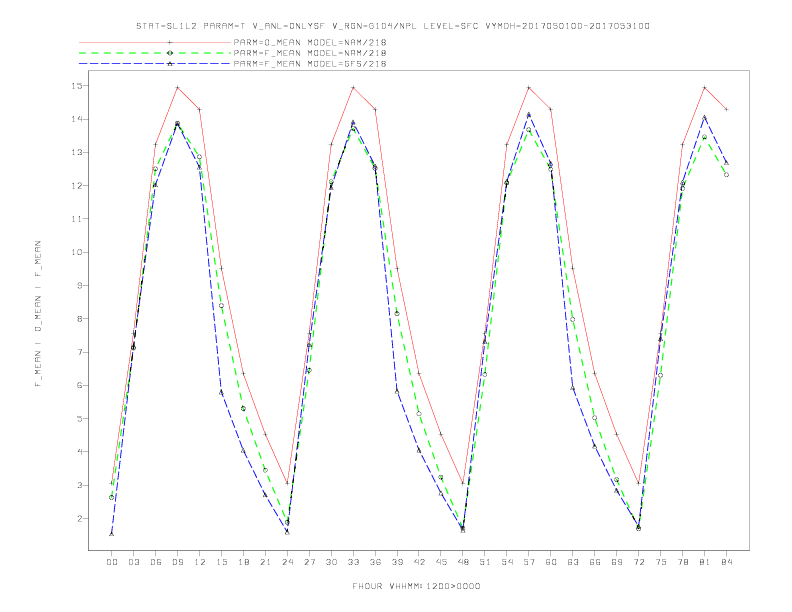792x612 pixels.
Task: Click the green dashed legend line sample
Action: click(155, 53)
